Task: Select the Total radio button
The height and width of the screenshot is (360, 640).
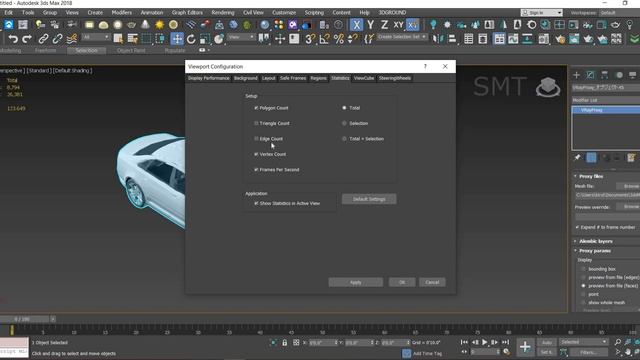Action: click(344, 108)
